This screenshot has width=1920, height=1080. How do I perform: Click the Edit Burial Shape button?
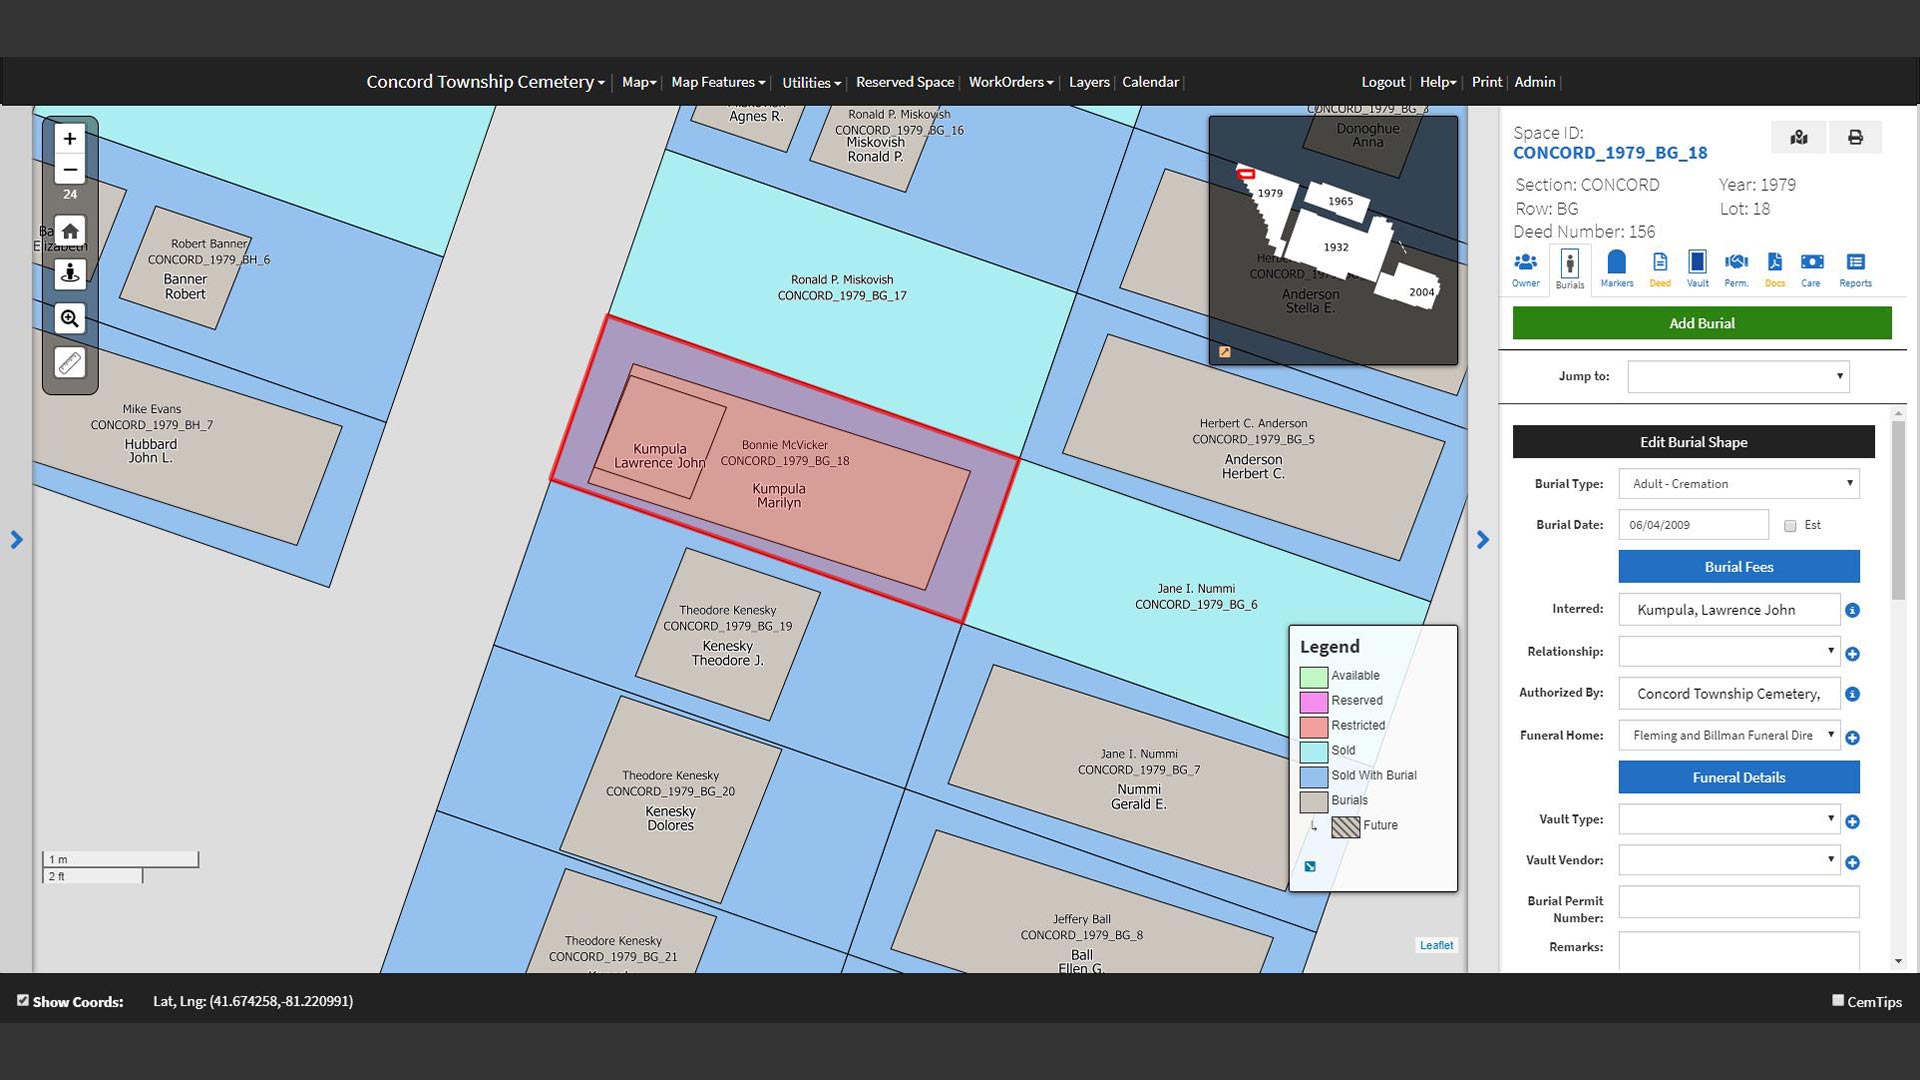[x=1693, y=442]
